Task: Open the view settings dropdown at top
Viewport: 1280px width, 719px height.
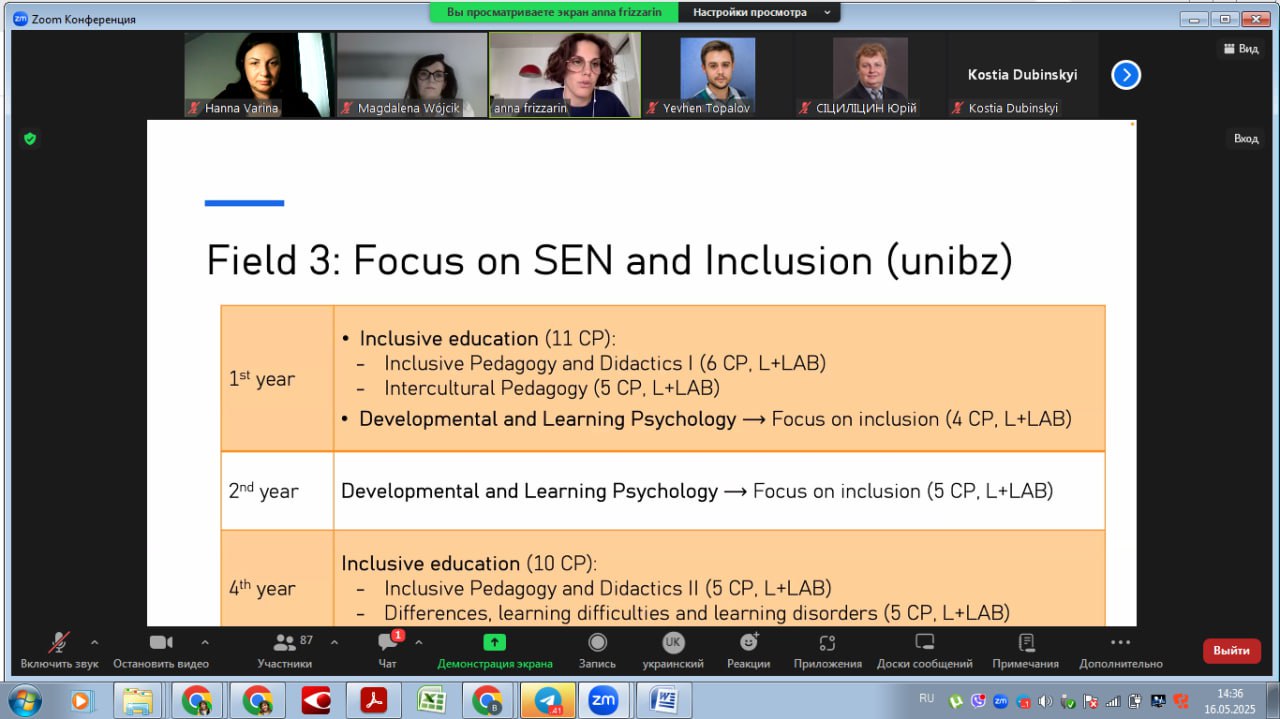Action: pos(758,13)
